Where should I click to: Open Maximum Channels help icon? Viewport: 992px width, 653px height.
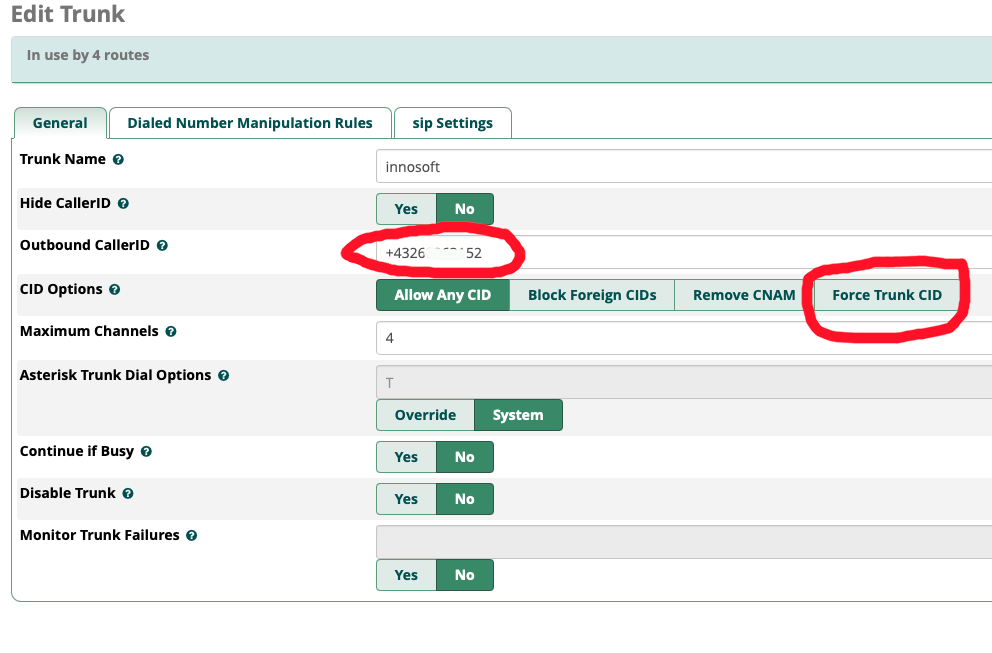click(x=171, y=332)
